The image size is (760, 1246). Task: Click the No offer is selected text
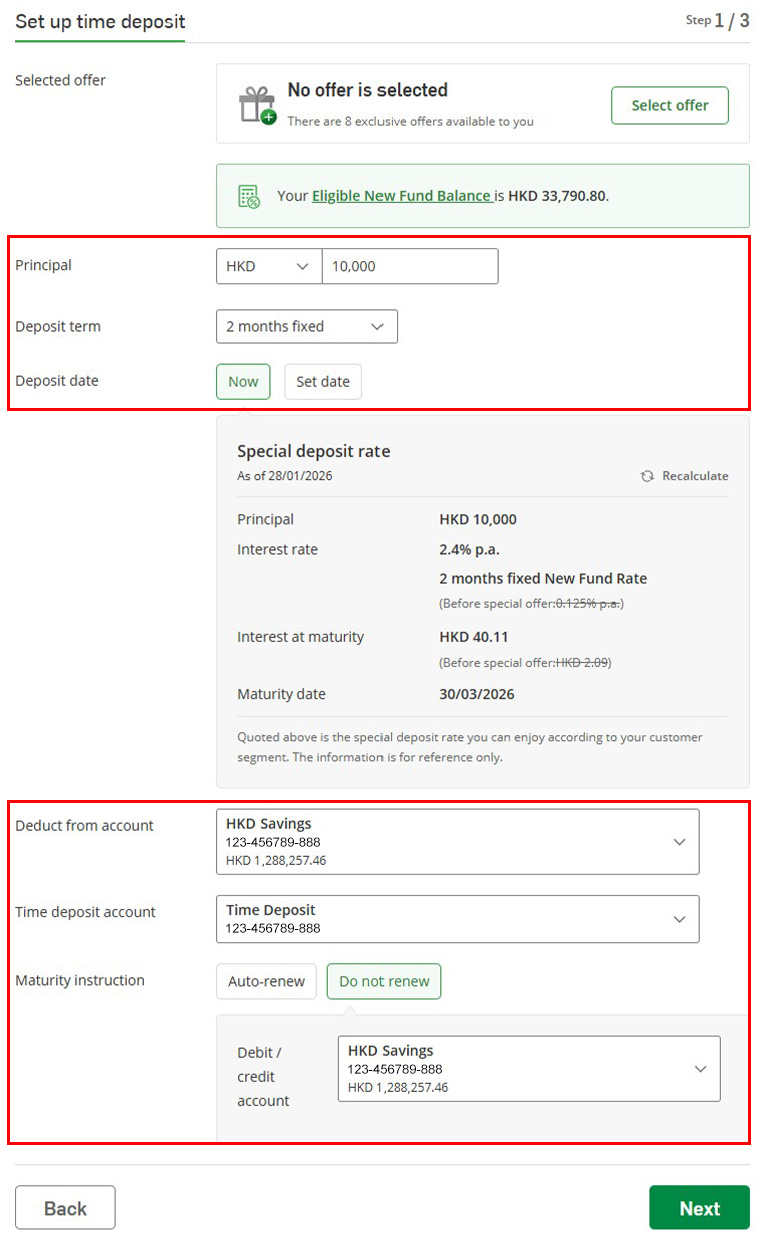[x=367, y=90]
